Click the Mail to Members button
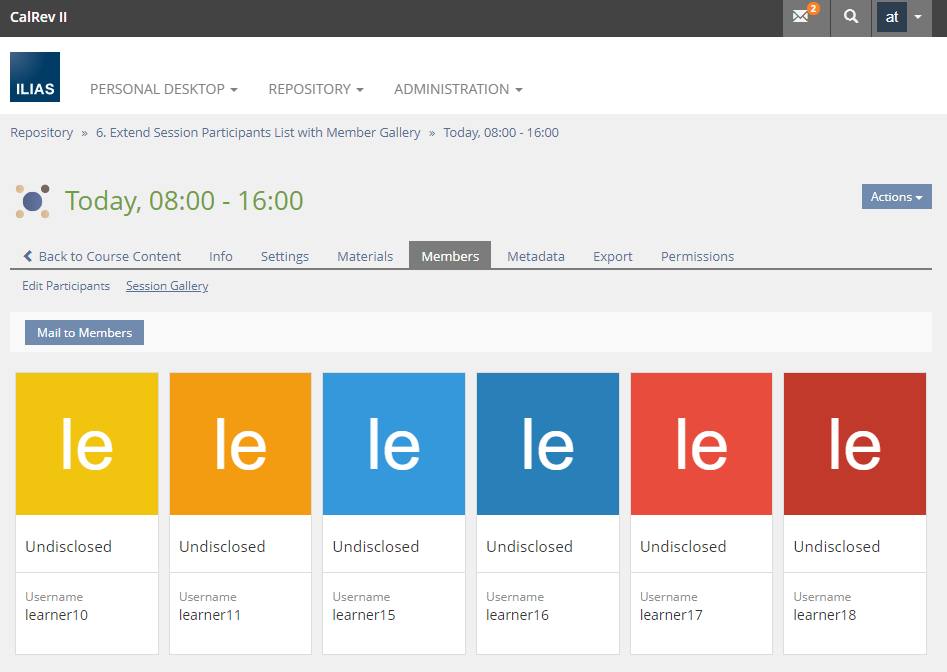The height and width of the screenshot is (672, 947). [x=84, y=333]
